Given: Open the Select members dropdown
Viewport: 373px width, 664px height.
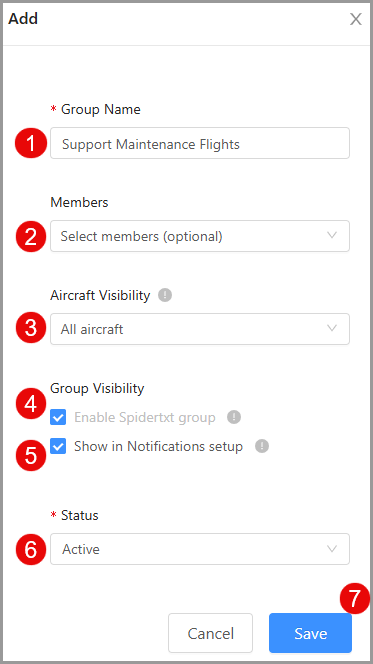Looking at the screenshot, I should tap(200, 236).
